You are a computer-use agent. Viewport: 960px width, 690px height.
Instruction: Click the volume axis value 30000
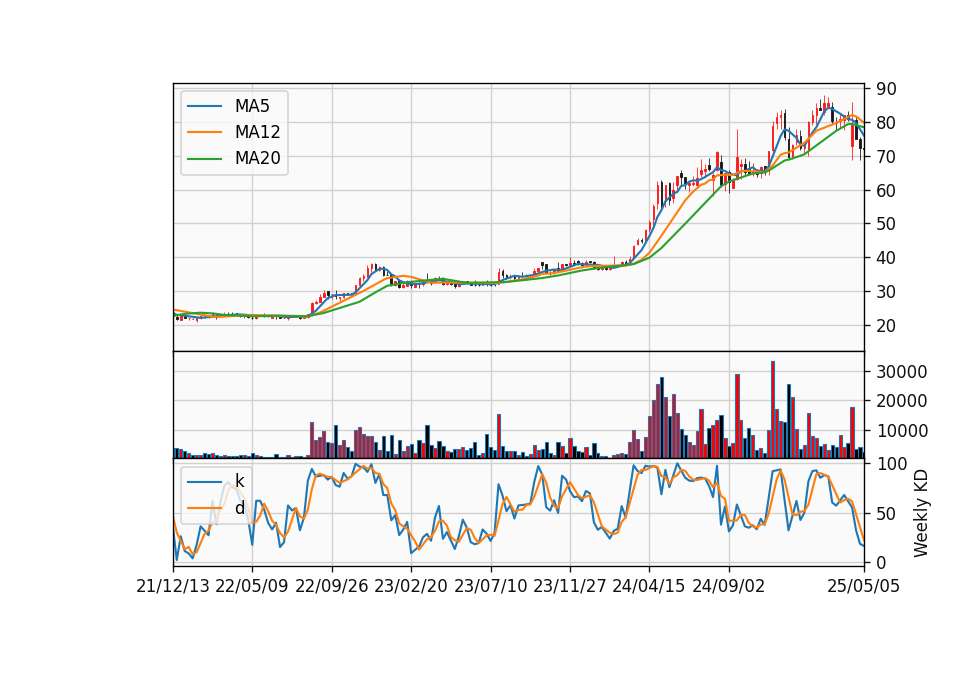902,372
